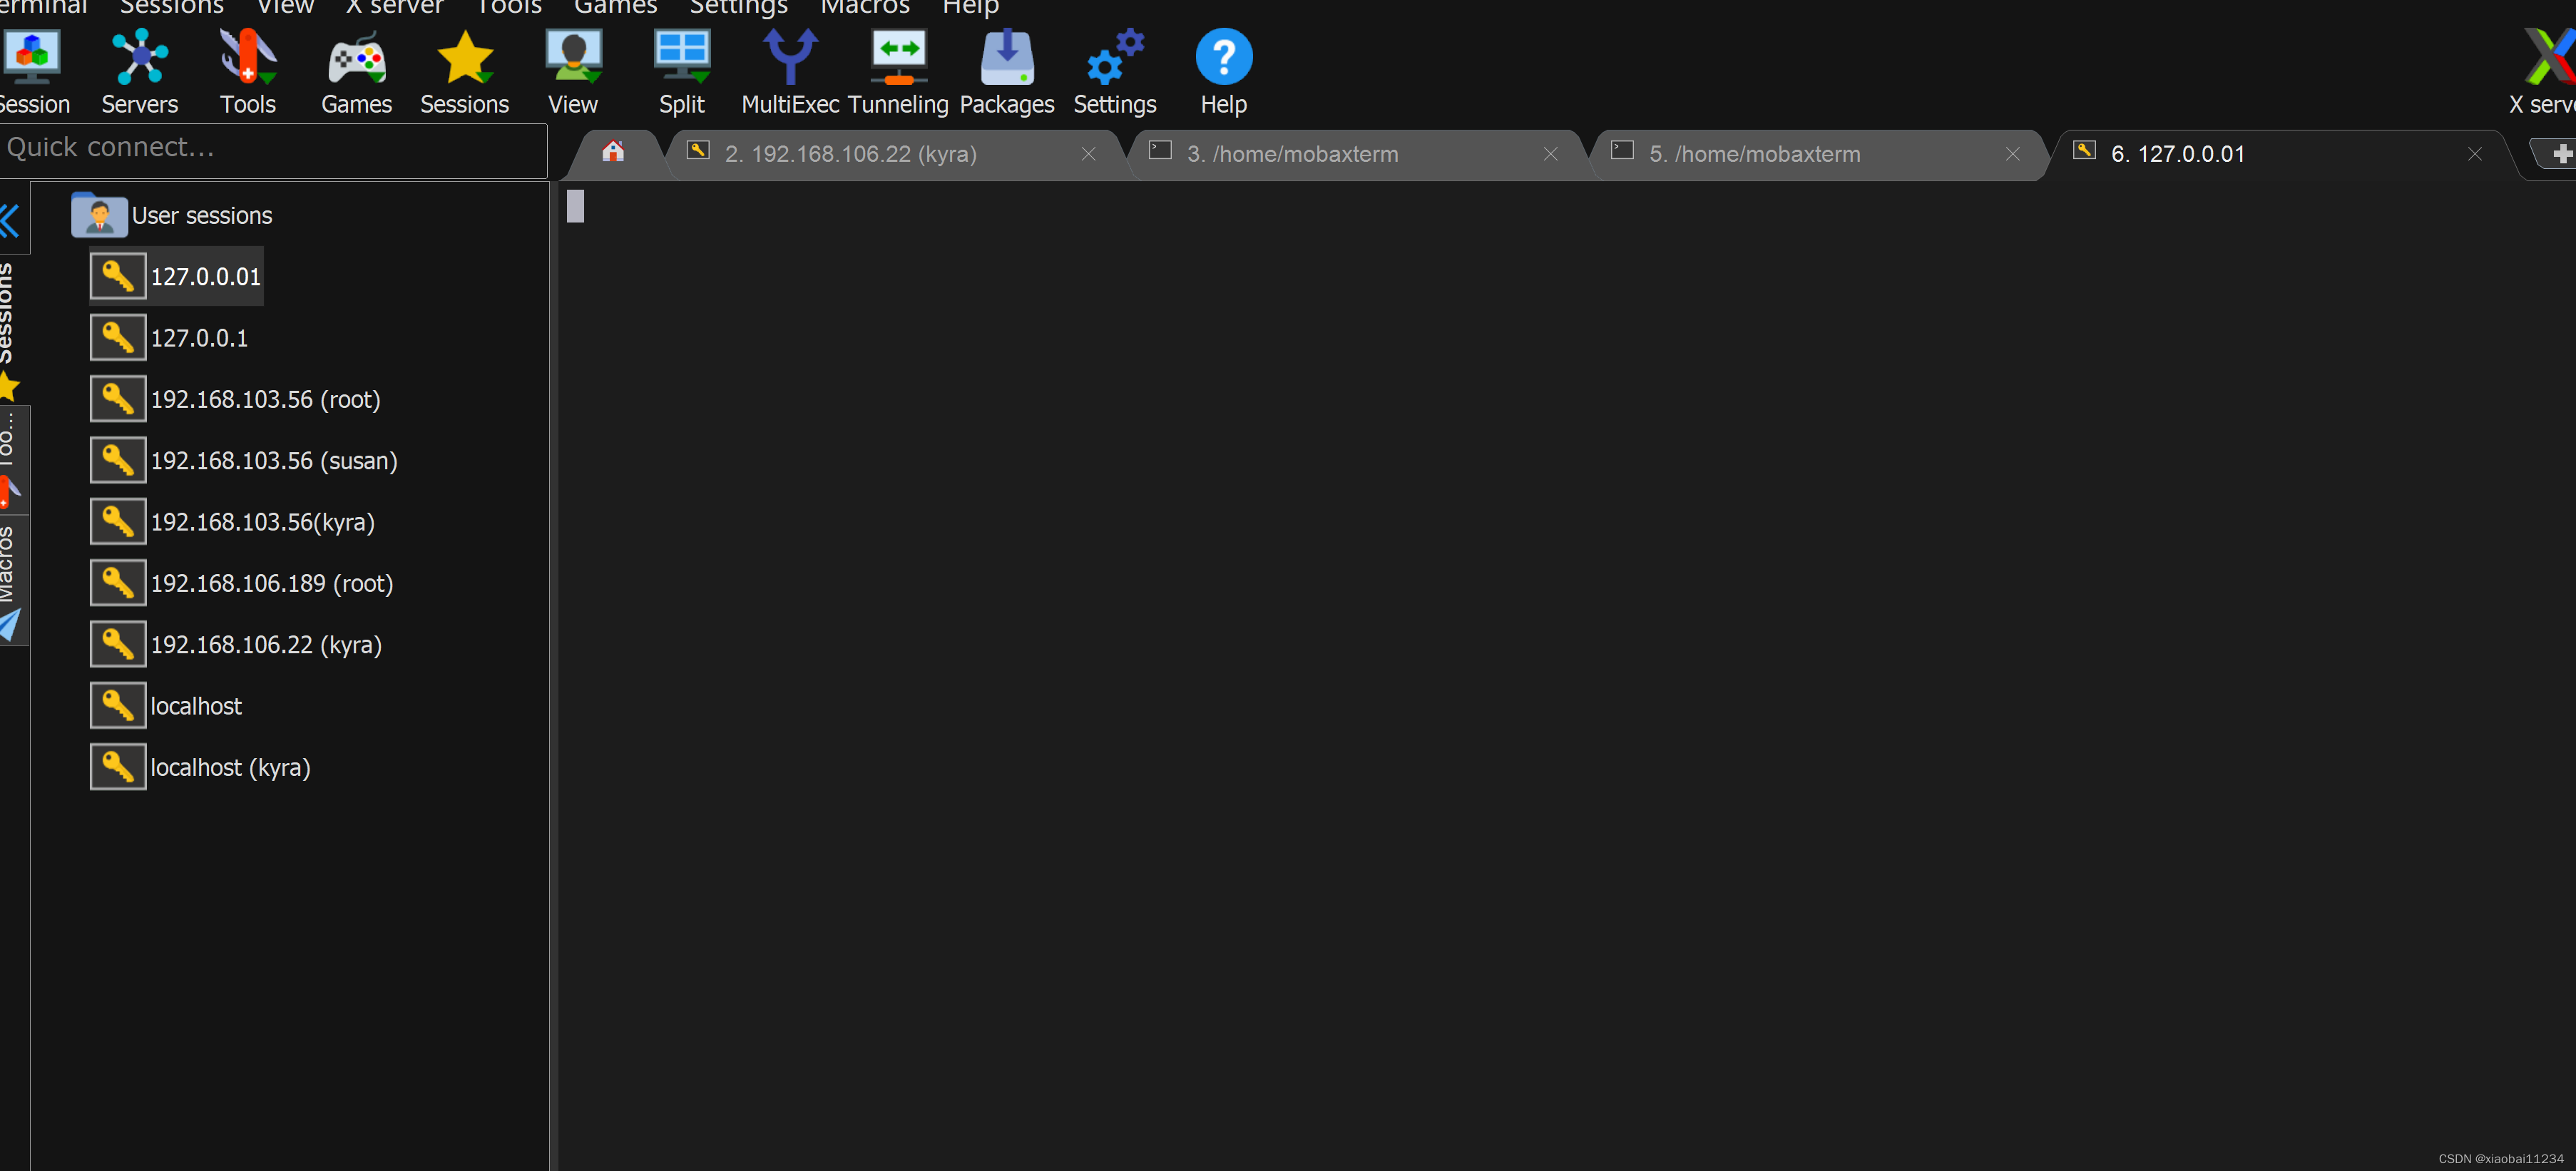Select the 192.168.106.22 (kyra) session entry
This screenshot has width=2576, height=1171.
266,645
